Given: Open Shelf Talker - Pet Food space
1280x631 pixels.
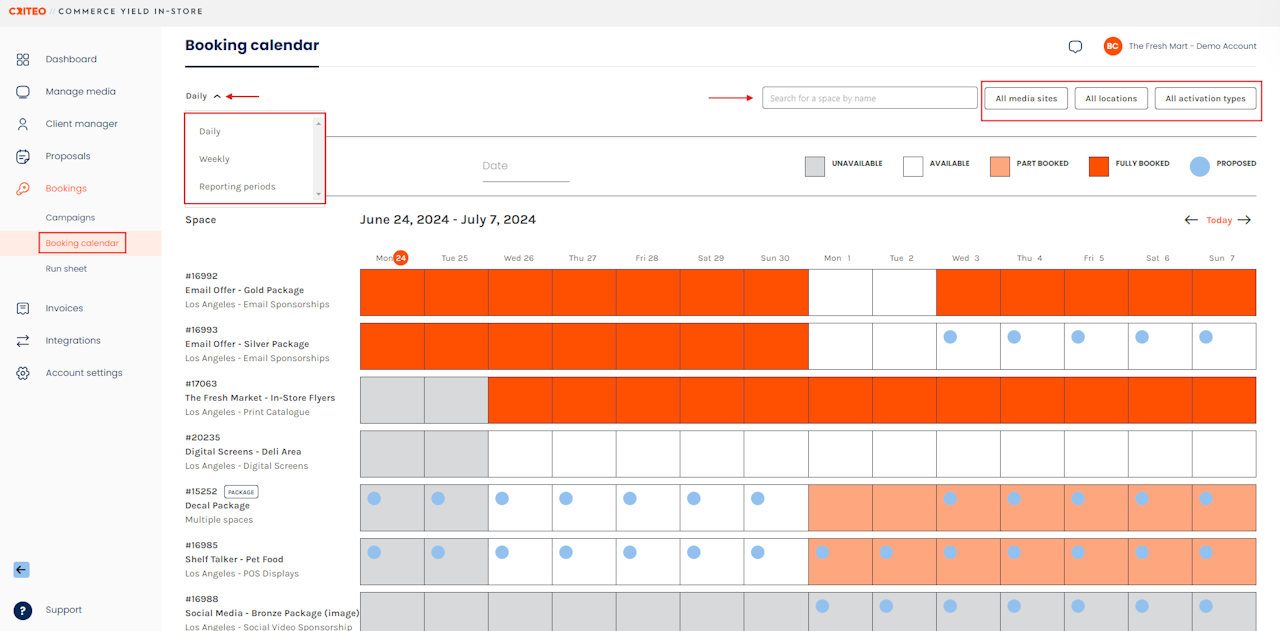Looking at the screenshot, I should point(234,560).
